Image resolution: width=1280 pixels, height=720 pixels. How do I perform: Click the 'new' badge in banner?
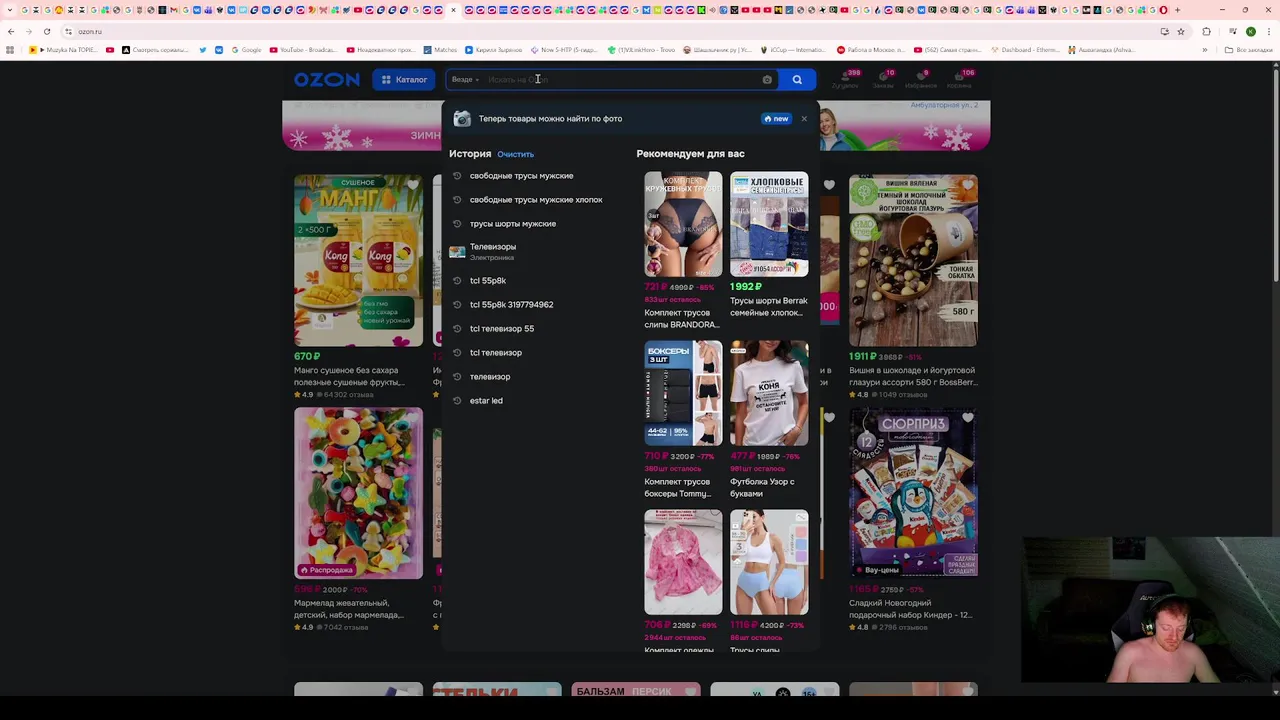(x=776, y=119)
